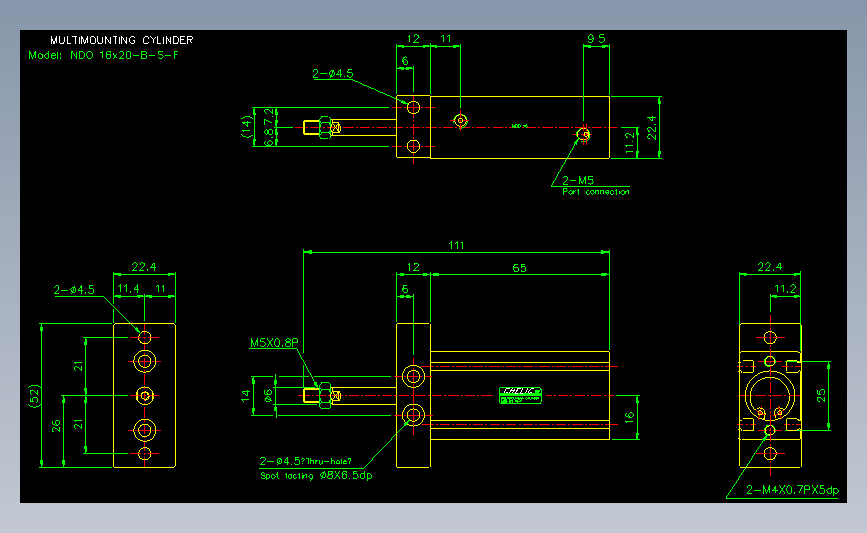Select the 11 dimension in the left view
The height and width of the screenshot is (533, 867).
click(x=160, y=289)
